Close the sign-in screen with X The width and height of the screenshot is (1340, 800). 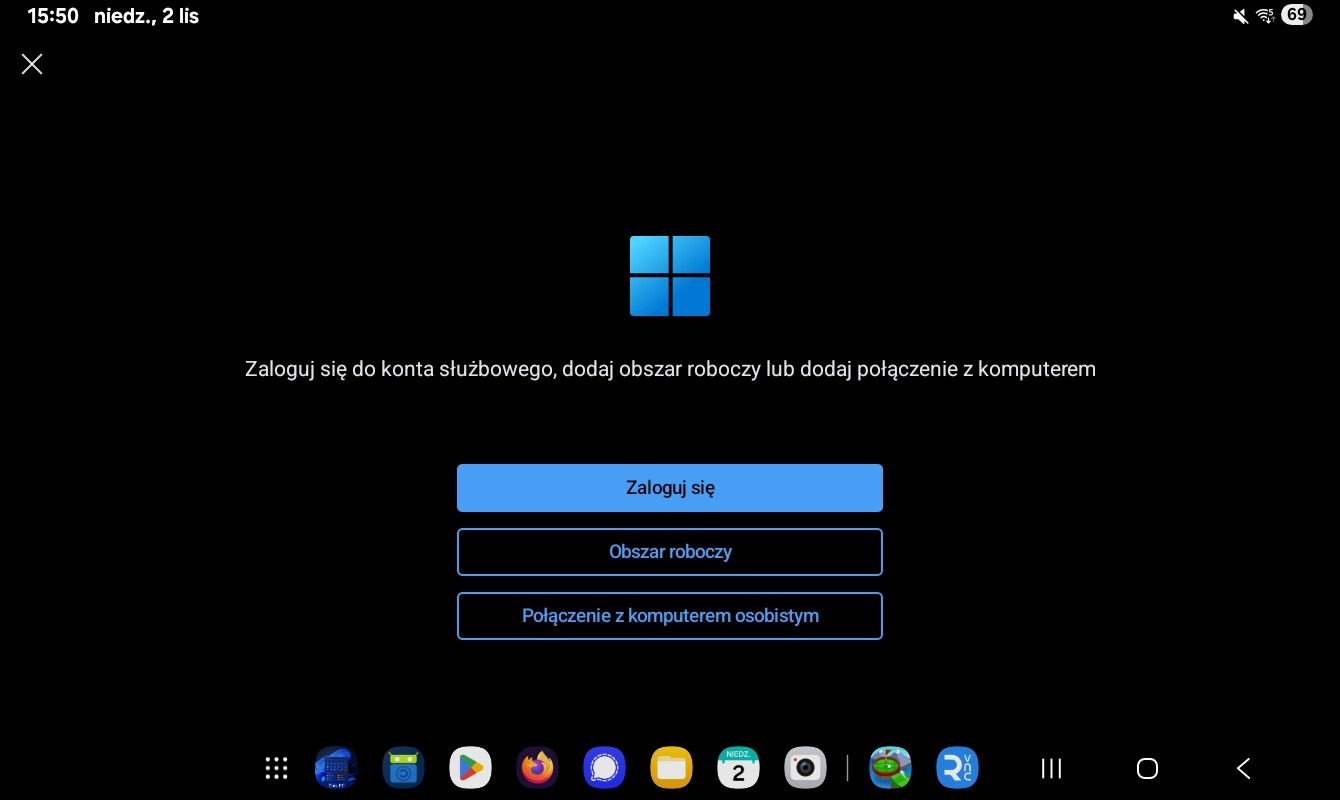point(32,65)
